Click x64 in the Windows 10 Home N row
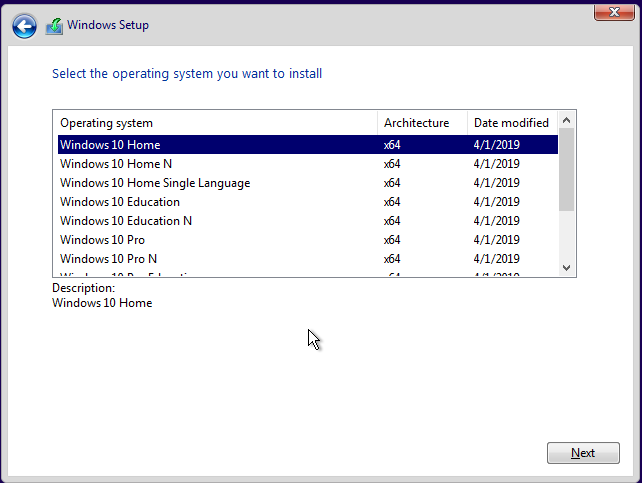 (x=392, y=164)
